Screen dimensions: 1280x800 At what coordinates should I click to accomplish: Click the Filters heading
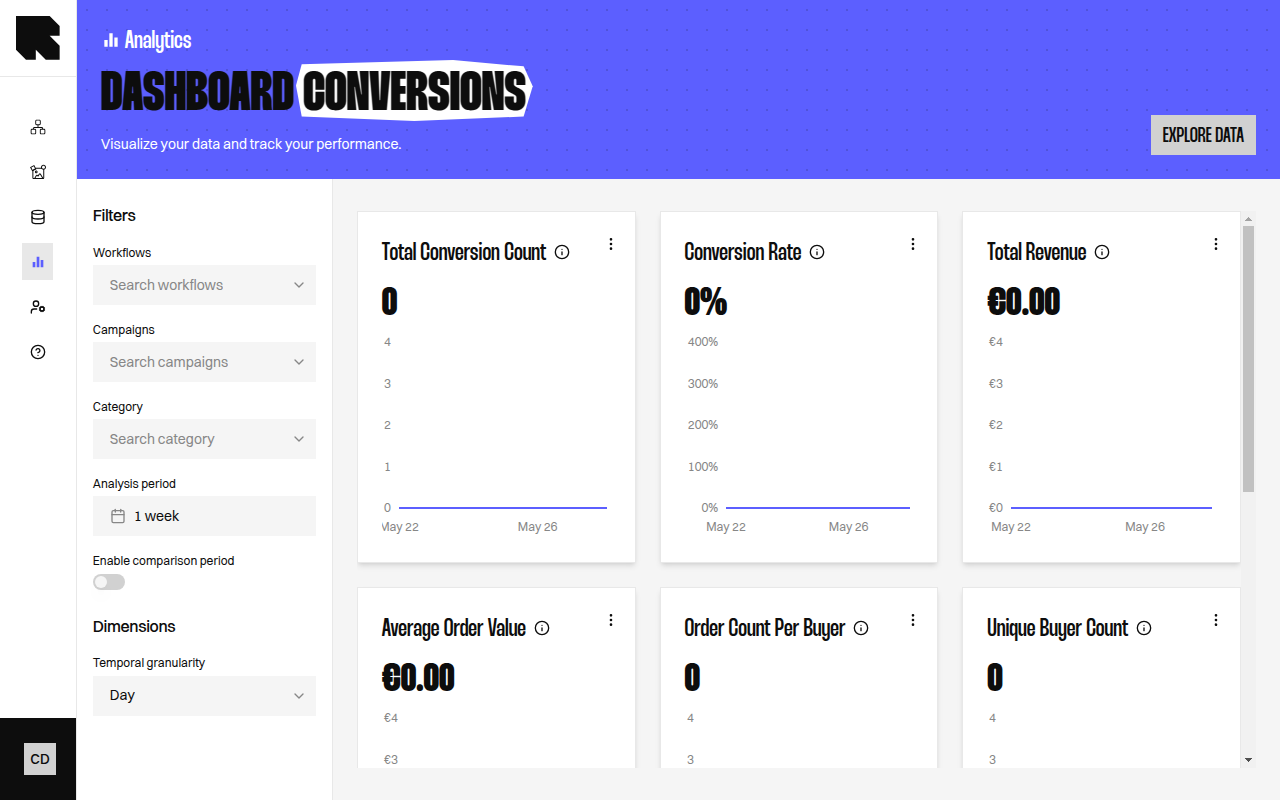(x=114, y=215)
